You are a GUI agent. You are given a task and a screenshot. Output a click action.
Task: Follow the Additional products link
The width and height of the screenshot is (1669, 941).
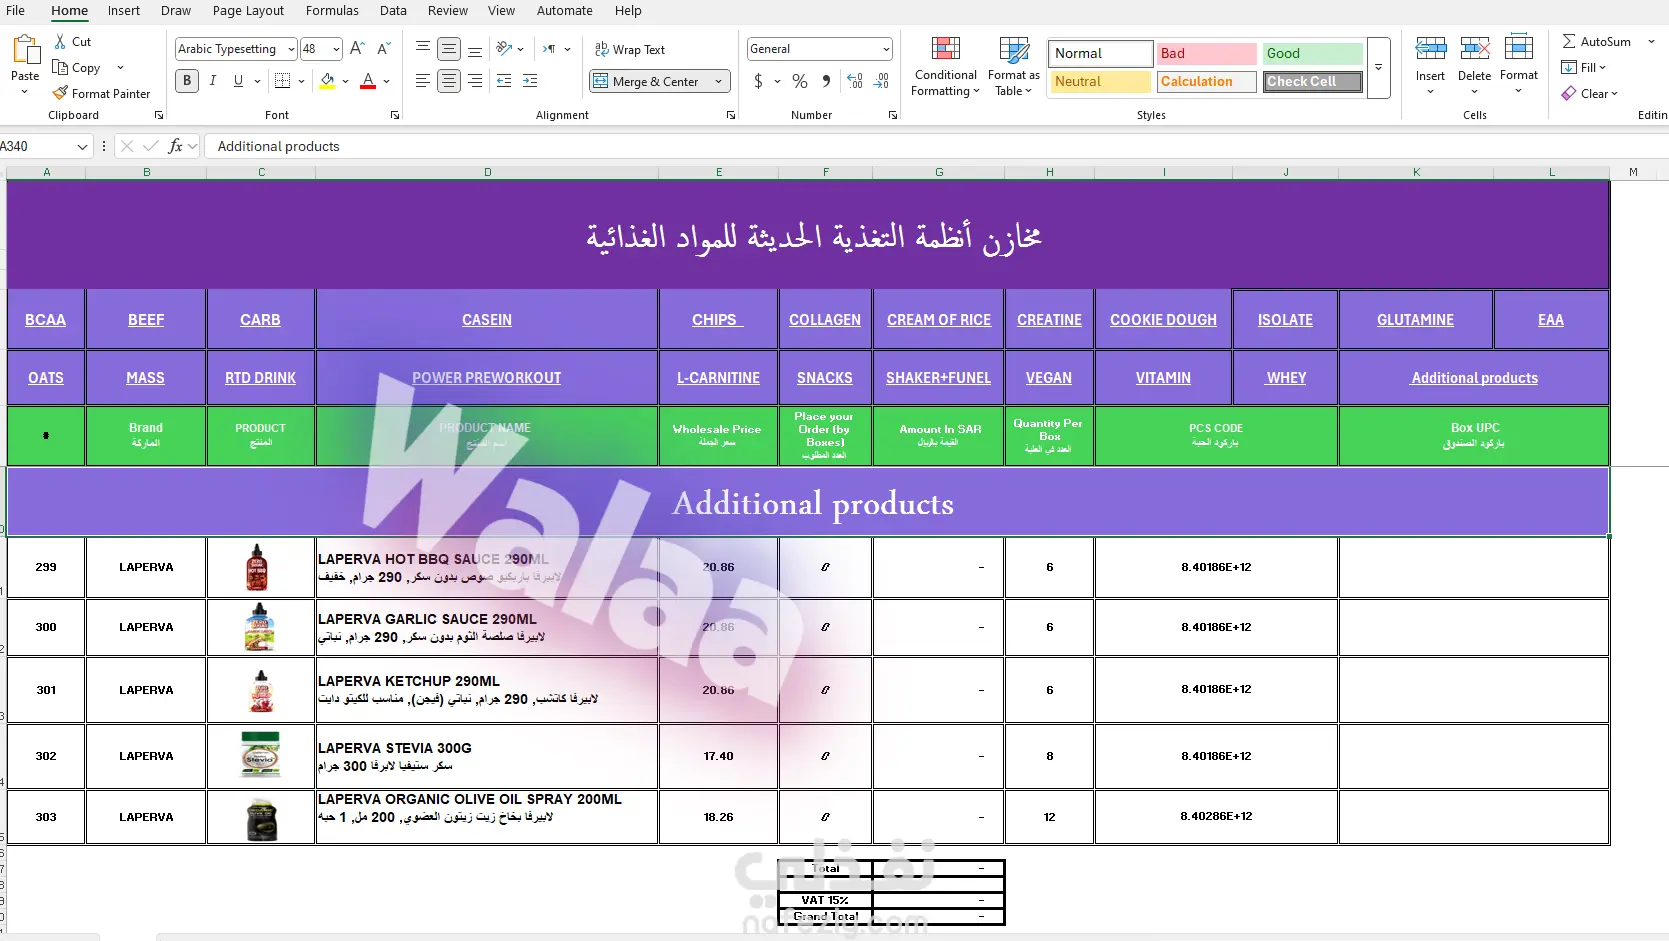[1474, 378]
